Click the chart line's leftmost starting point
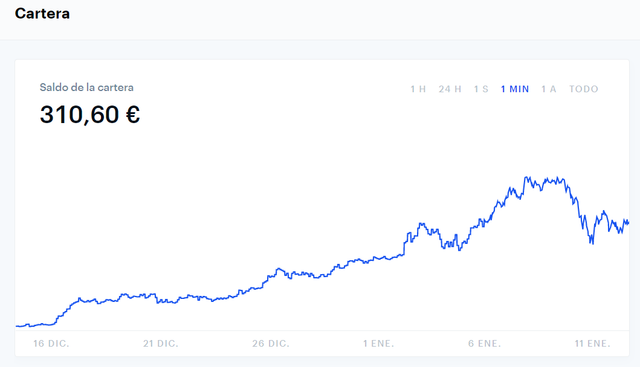Viewport: 640px width, 367px height. pyautogui.click(x=17, y=326)
